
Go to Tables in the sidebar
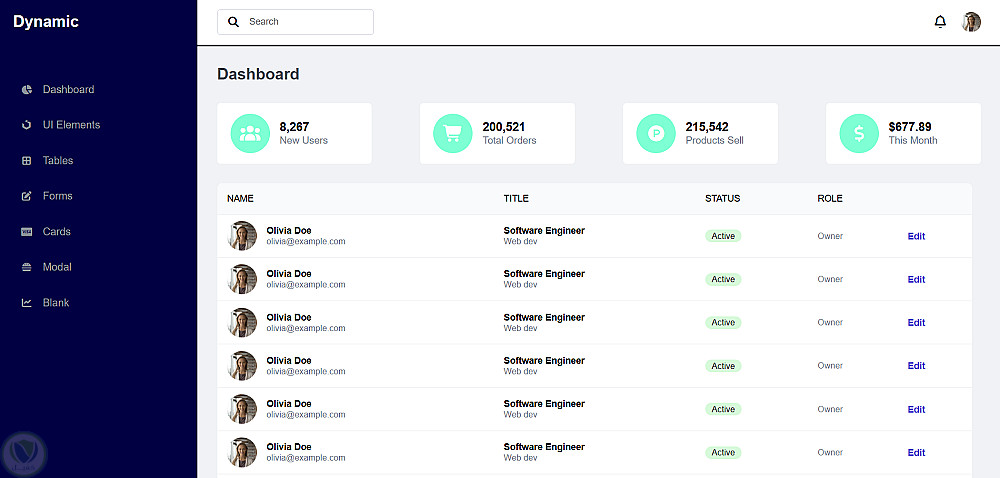point(58,161)
